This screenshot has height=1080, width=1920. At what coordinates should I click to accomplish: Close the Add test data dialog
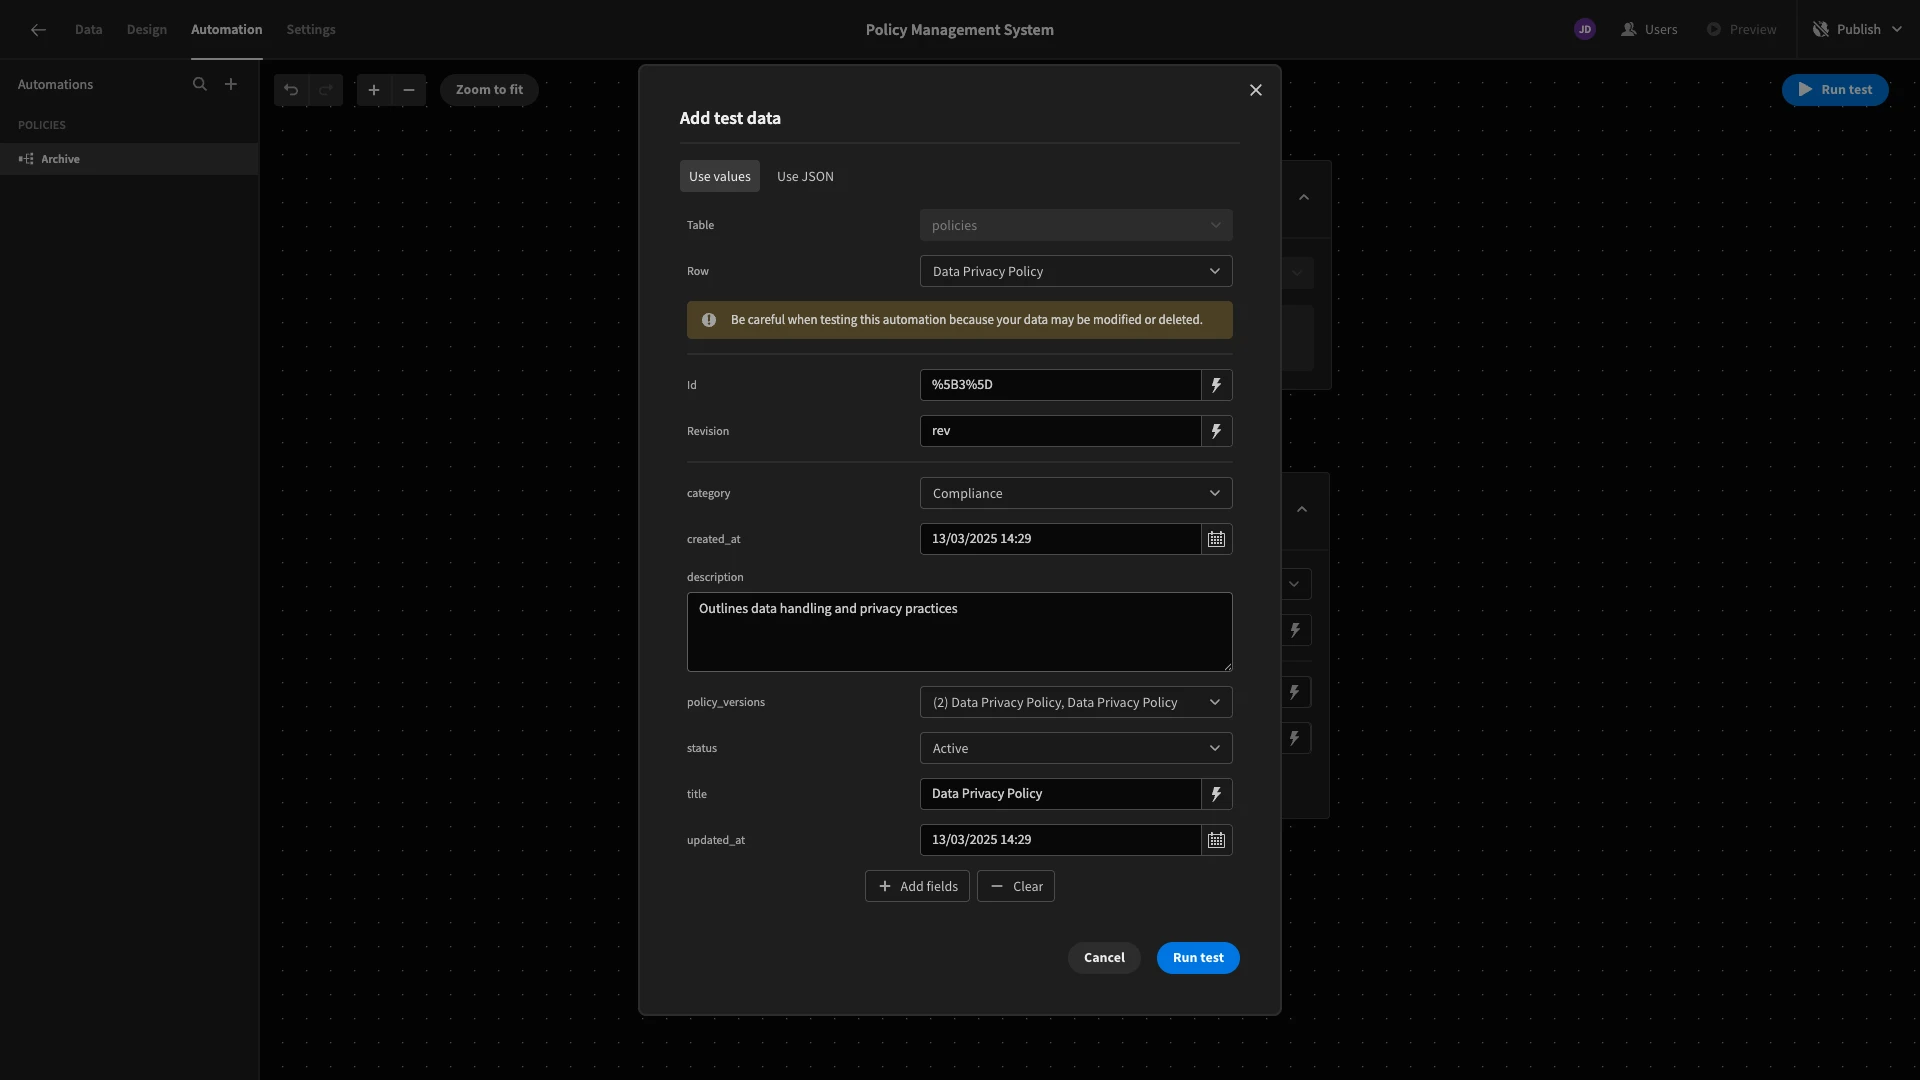pos(1256,90)
